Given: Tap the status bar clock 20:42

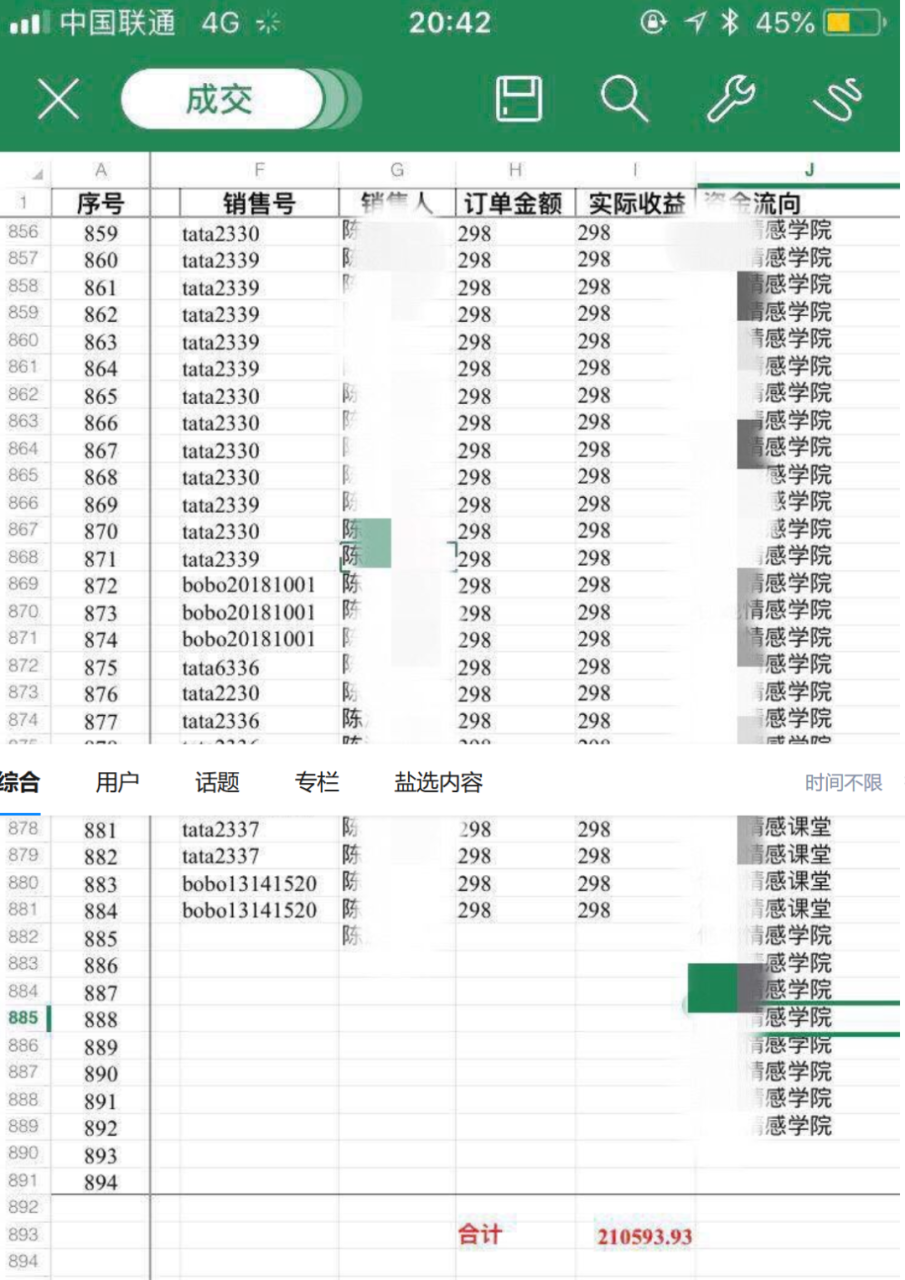Looking at the screenshot, I should coord(450,23).
